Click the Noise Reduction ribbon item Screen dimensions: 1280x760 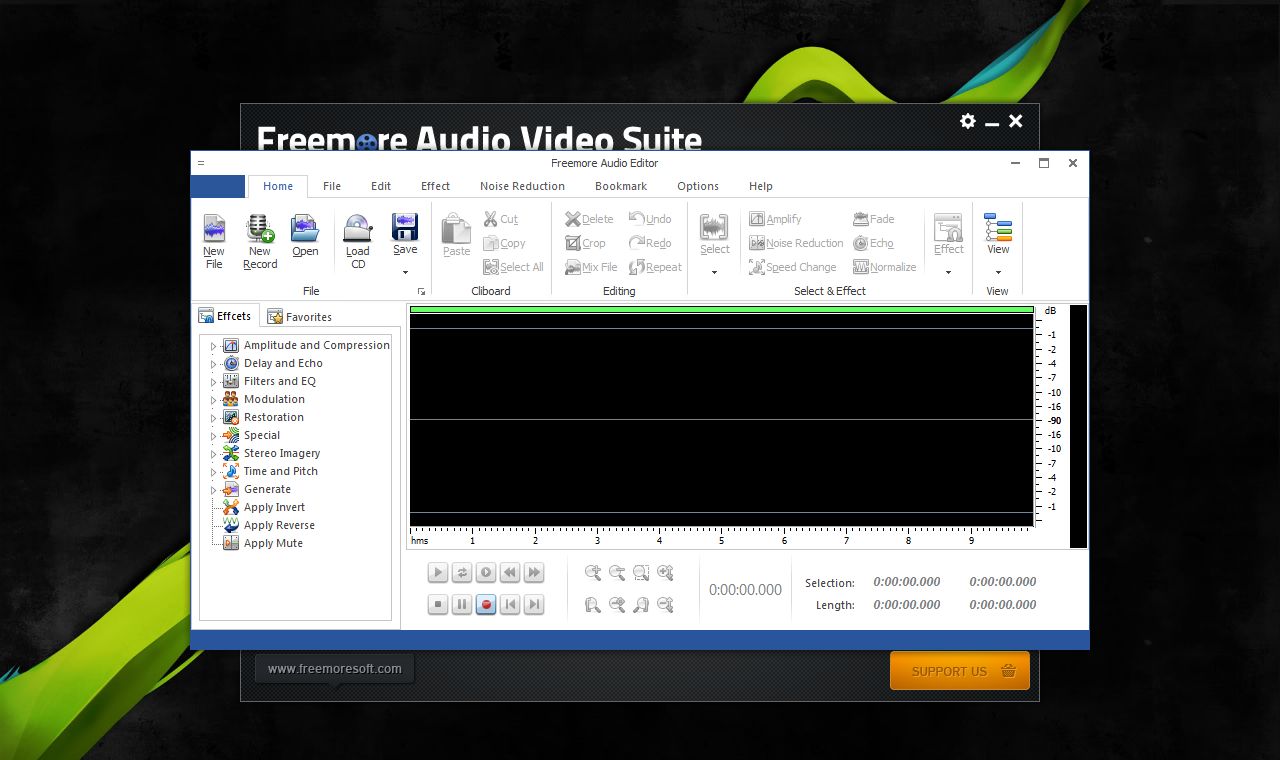(796, 243)
